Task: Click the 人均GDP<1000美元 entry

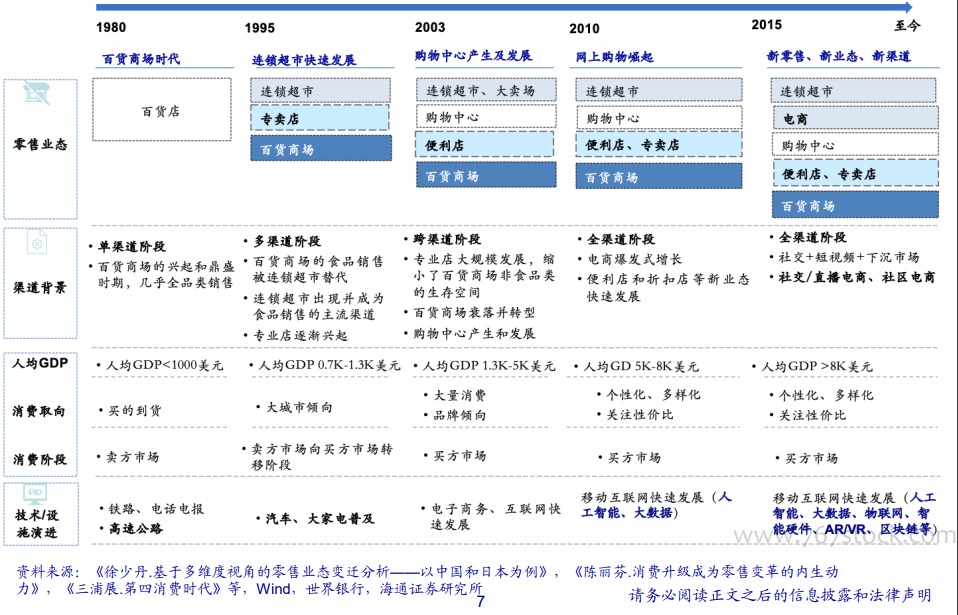Action: [x=165, y=365]
